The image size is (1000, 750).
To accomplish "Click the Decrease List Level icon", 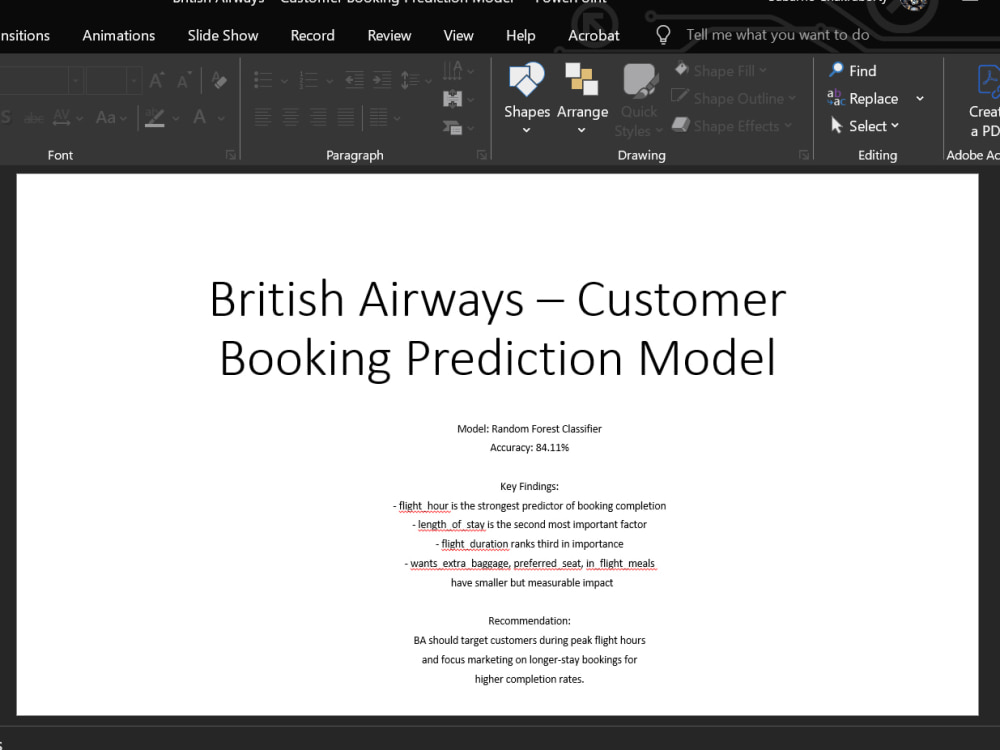I will (355, 80).
